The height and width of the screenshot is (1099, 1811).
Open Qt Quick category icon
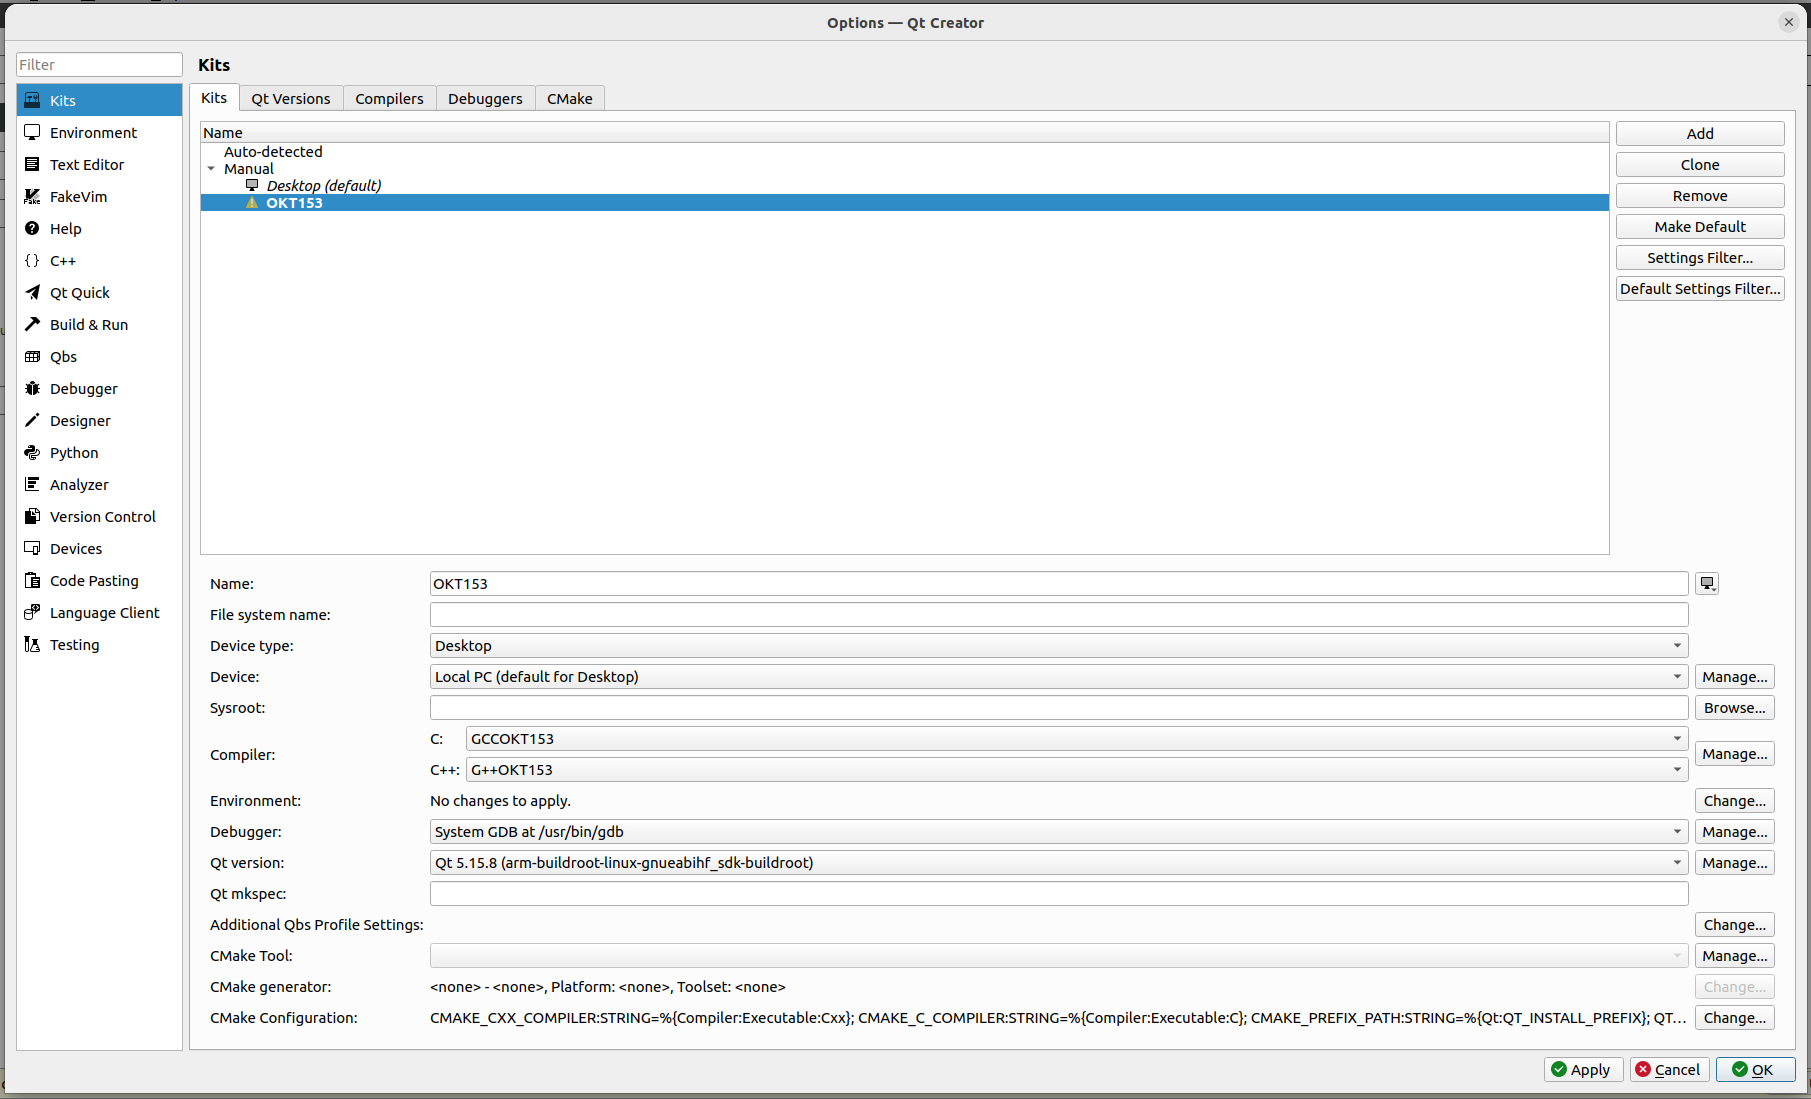(x=32, y=292)
